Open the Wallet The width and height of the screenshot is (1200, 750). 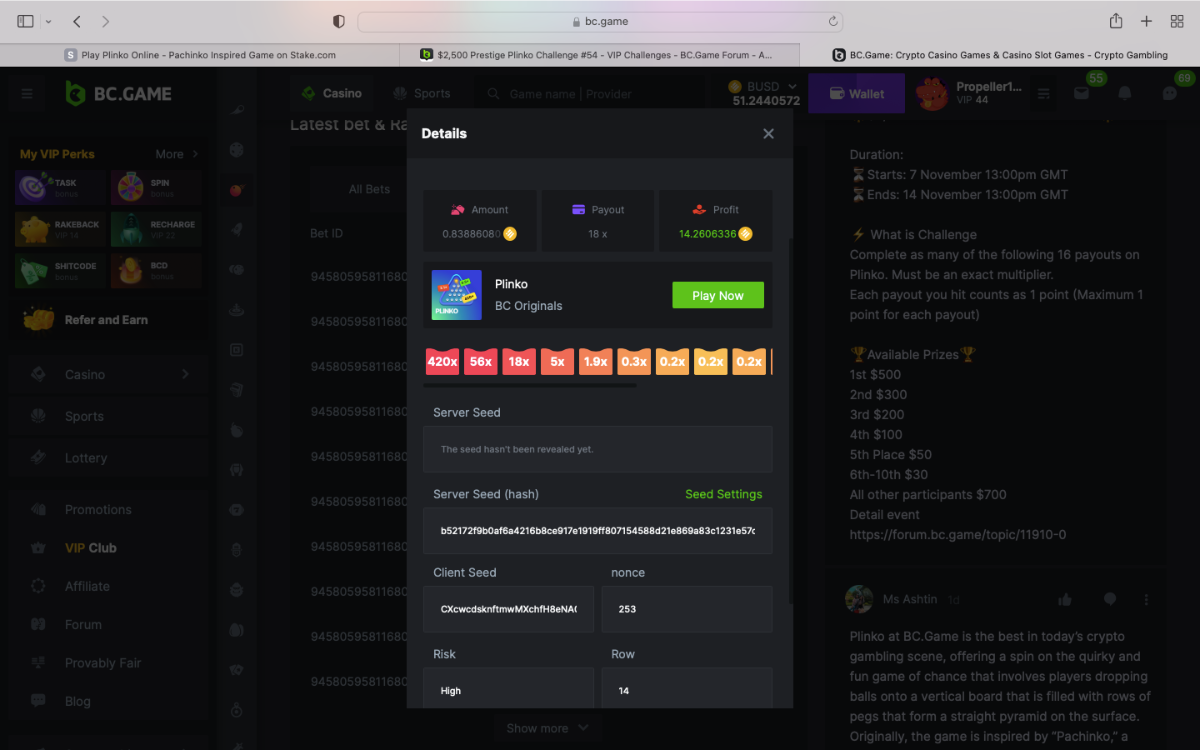(856, 94)
